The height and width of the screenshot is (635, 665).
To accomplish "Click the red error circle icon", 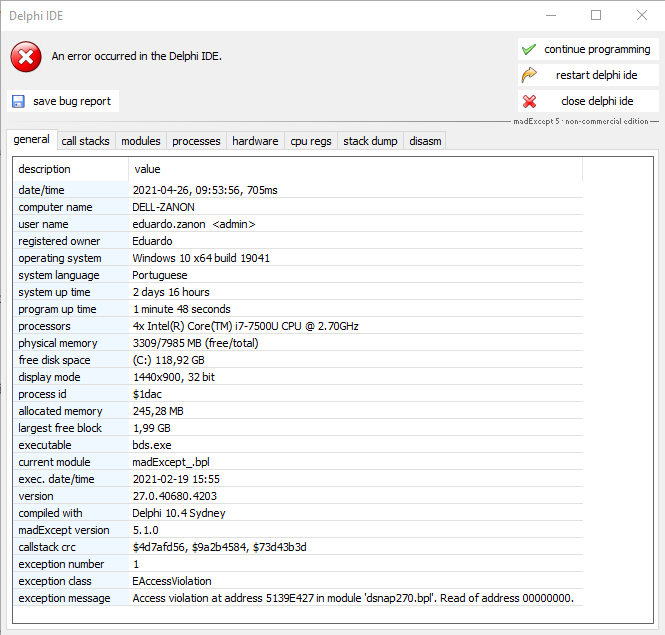I will click(x=26, y=56).
